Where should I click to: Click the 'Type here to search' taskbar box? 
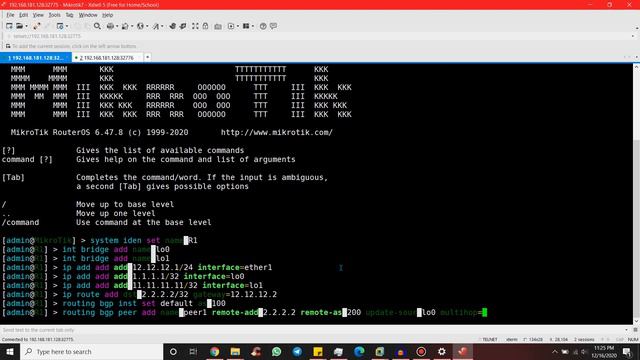91,351
